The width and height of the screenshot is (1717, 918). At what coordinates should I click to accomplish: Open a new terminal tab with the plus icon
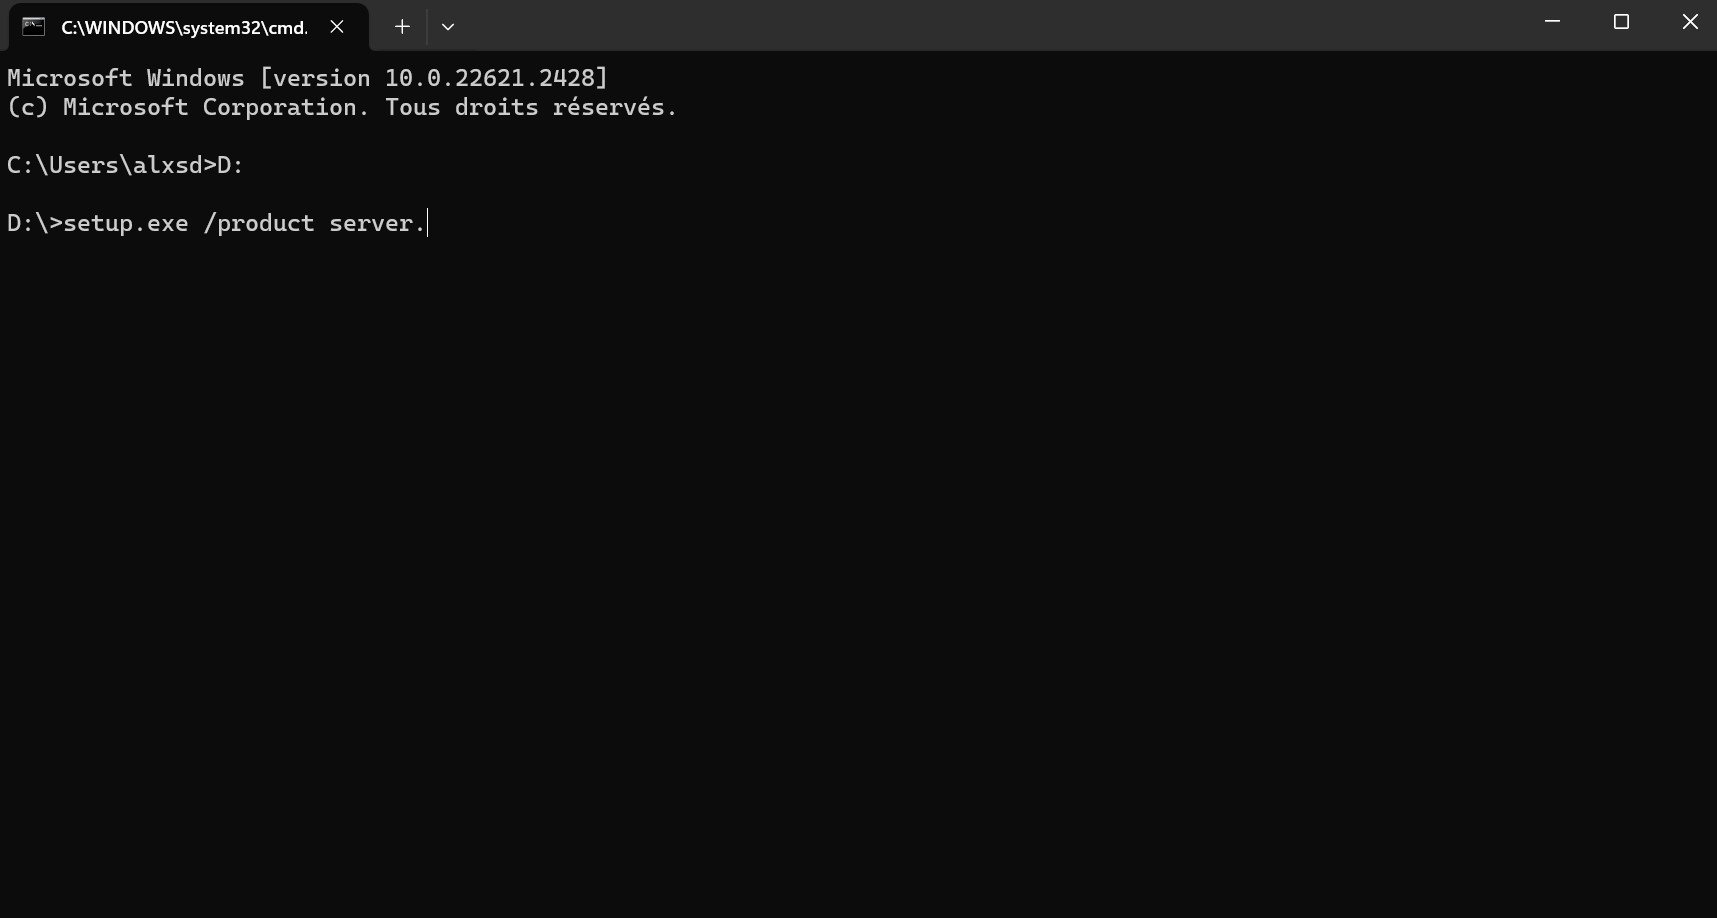tap(401, 26)
